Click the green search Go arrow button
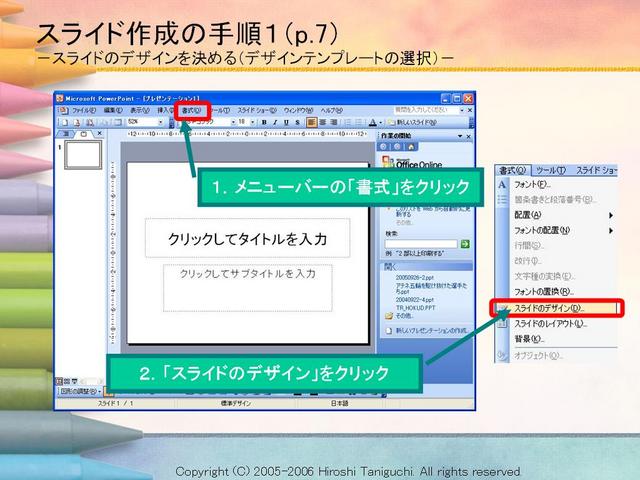640x480 pixels. pos(465,244)
